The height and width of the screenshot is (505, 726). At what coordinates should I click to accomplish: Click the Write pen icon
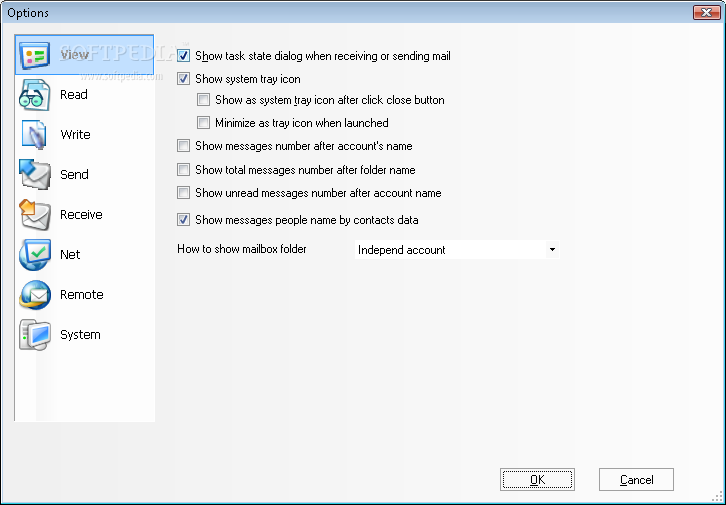tap(34, 135)
